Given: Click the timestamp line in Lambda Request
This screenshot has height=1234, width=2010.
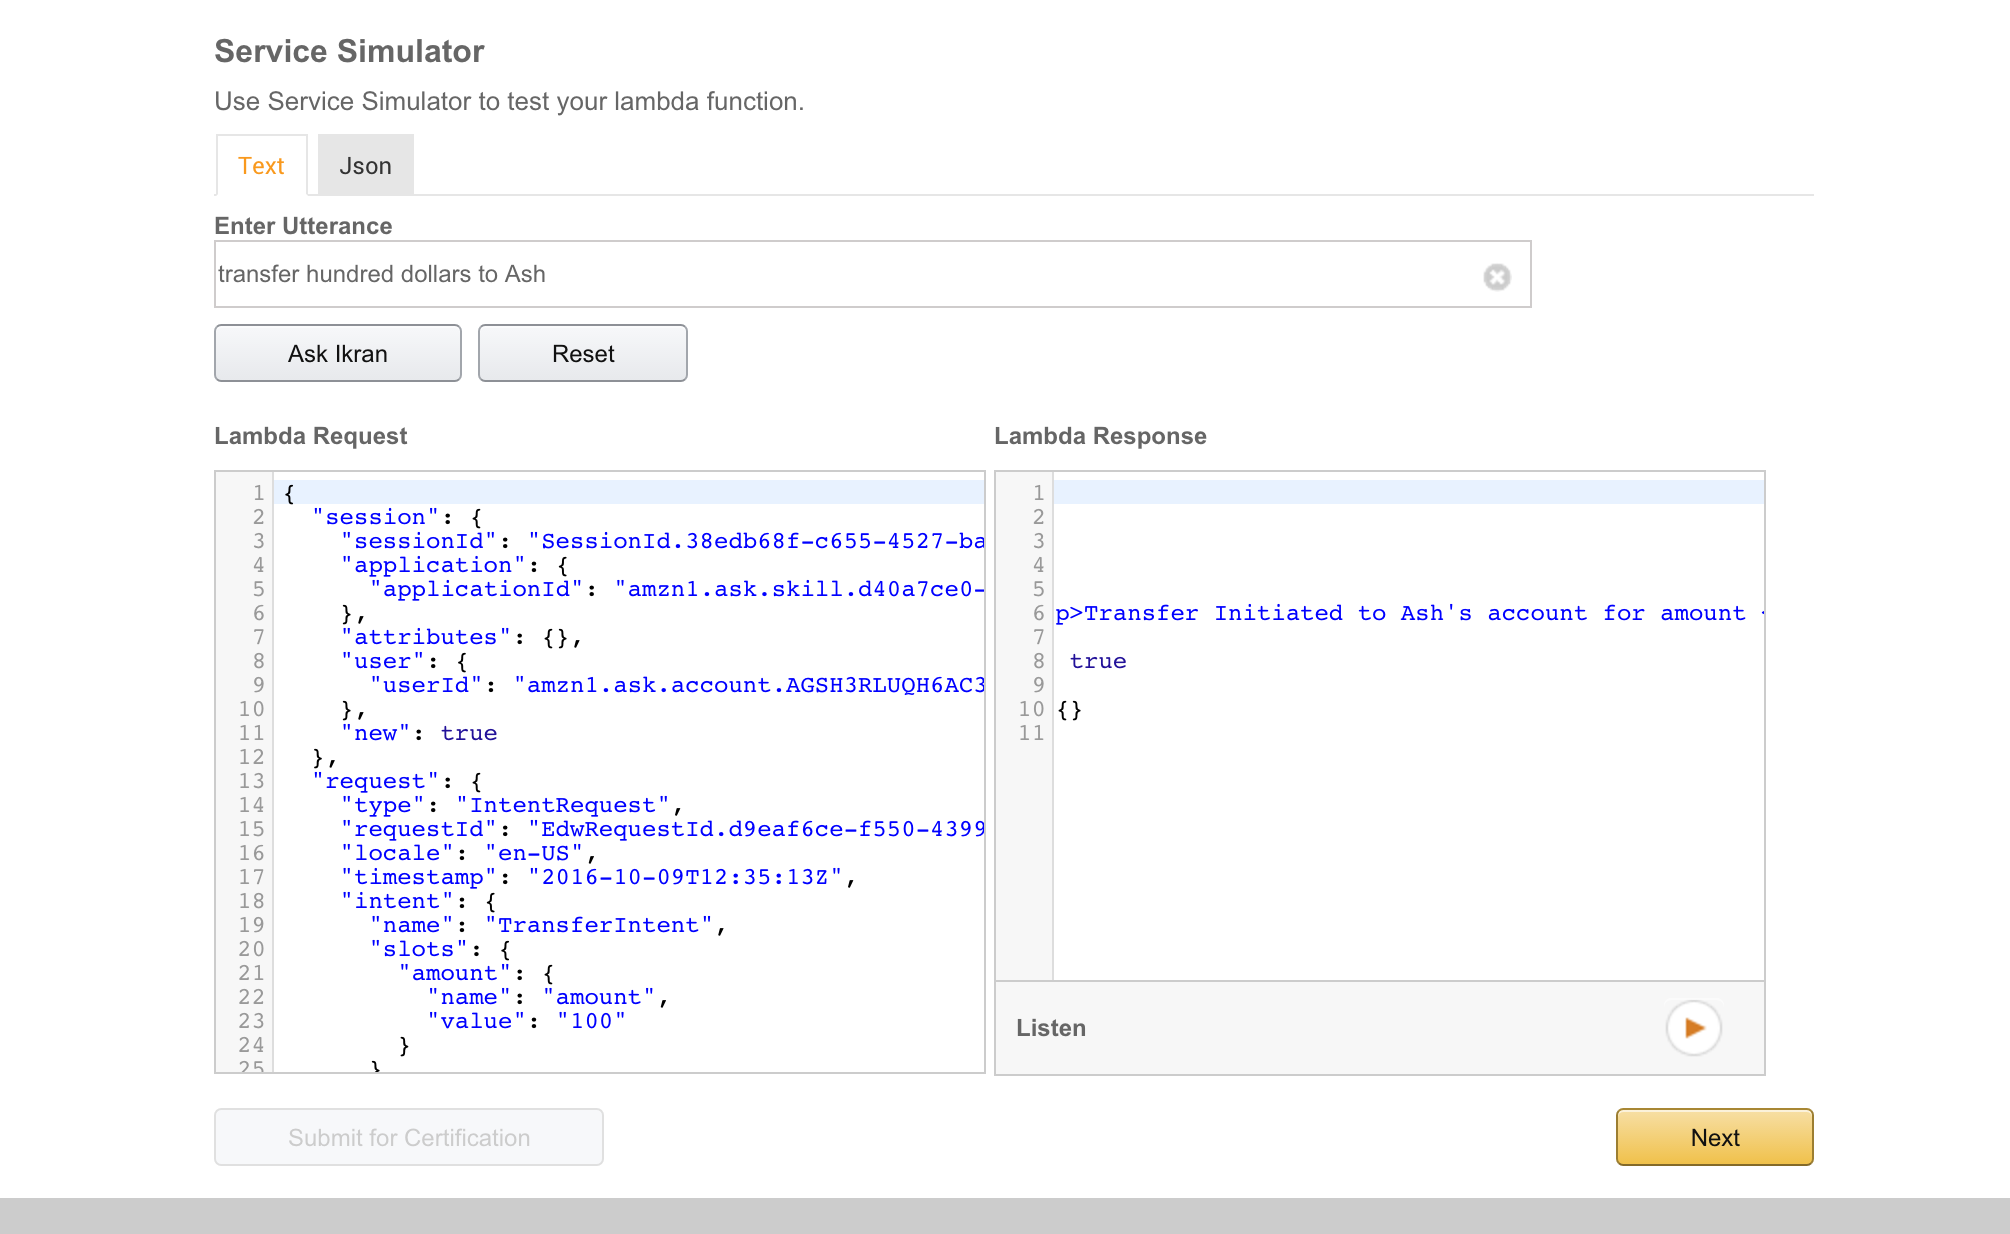Looking at the screenshot, I should (600, 877).
